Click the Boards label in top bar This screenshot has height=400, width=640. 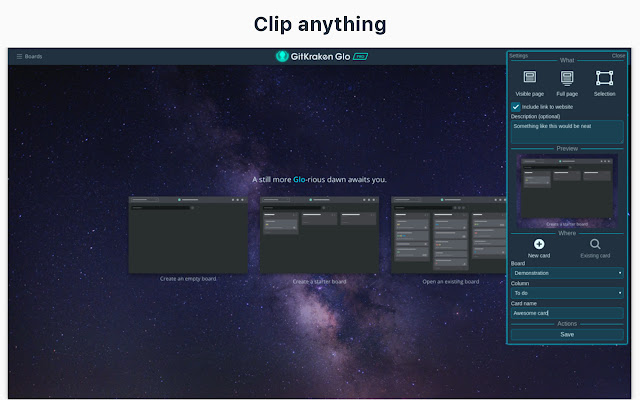pyautogui.click(x=33, y=56)
